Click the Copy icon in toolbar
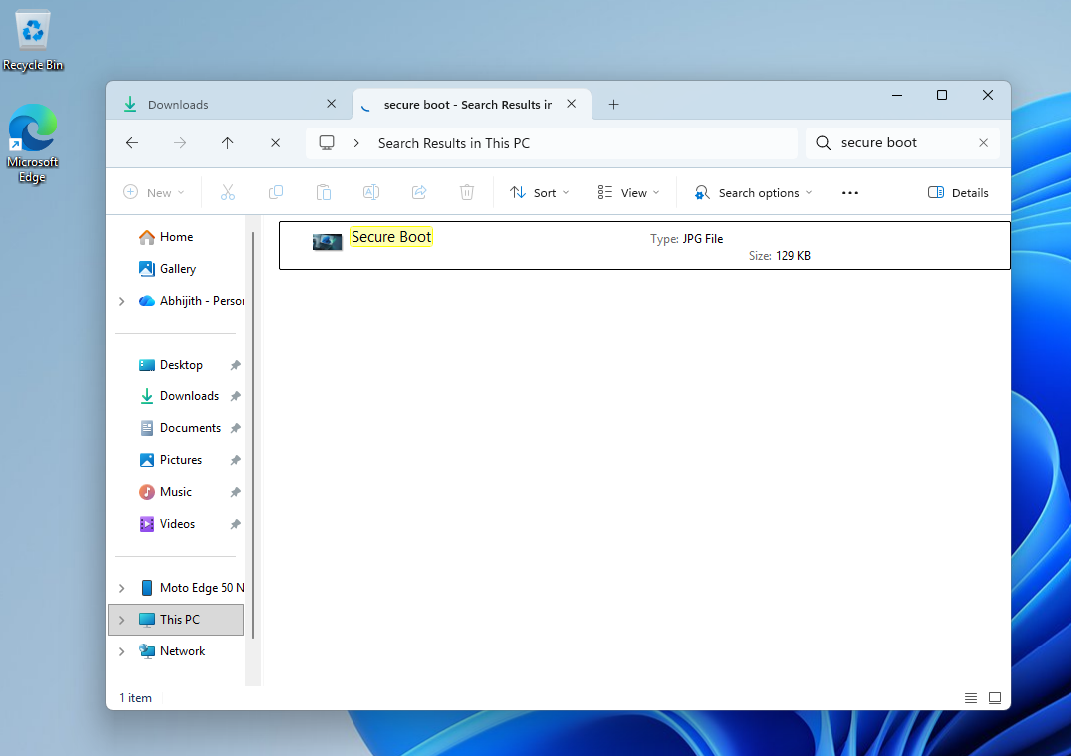1071x756 pixels. pos(276,193)
